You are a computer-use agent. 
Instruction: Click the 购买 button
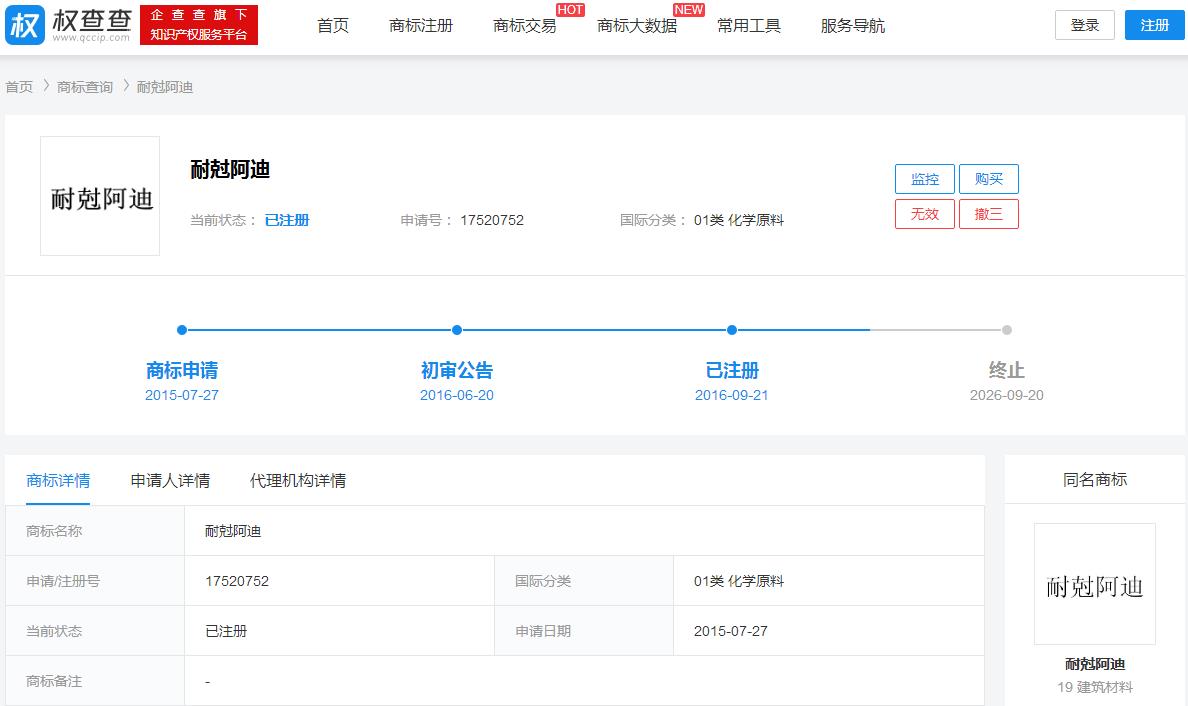click(989, 179)
